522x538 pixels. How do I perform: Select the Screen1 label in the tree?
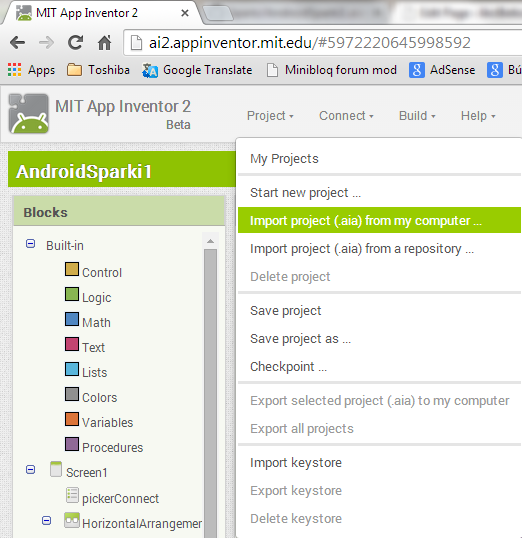click(87, 473)
